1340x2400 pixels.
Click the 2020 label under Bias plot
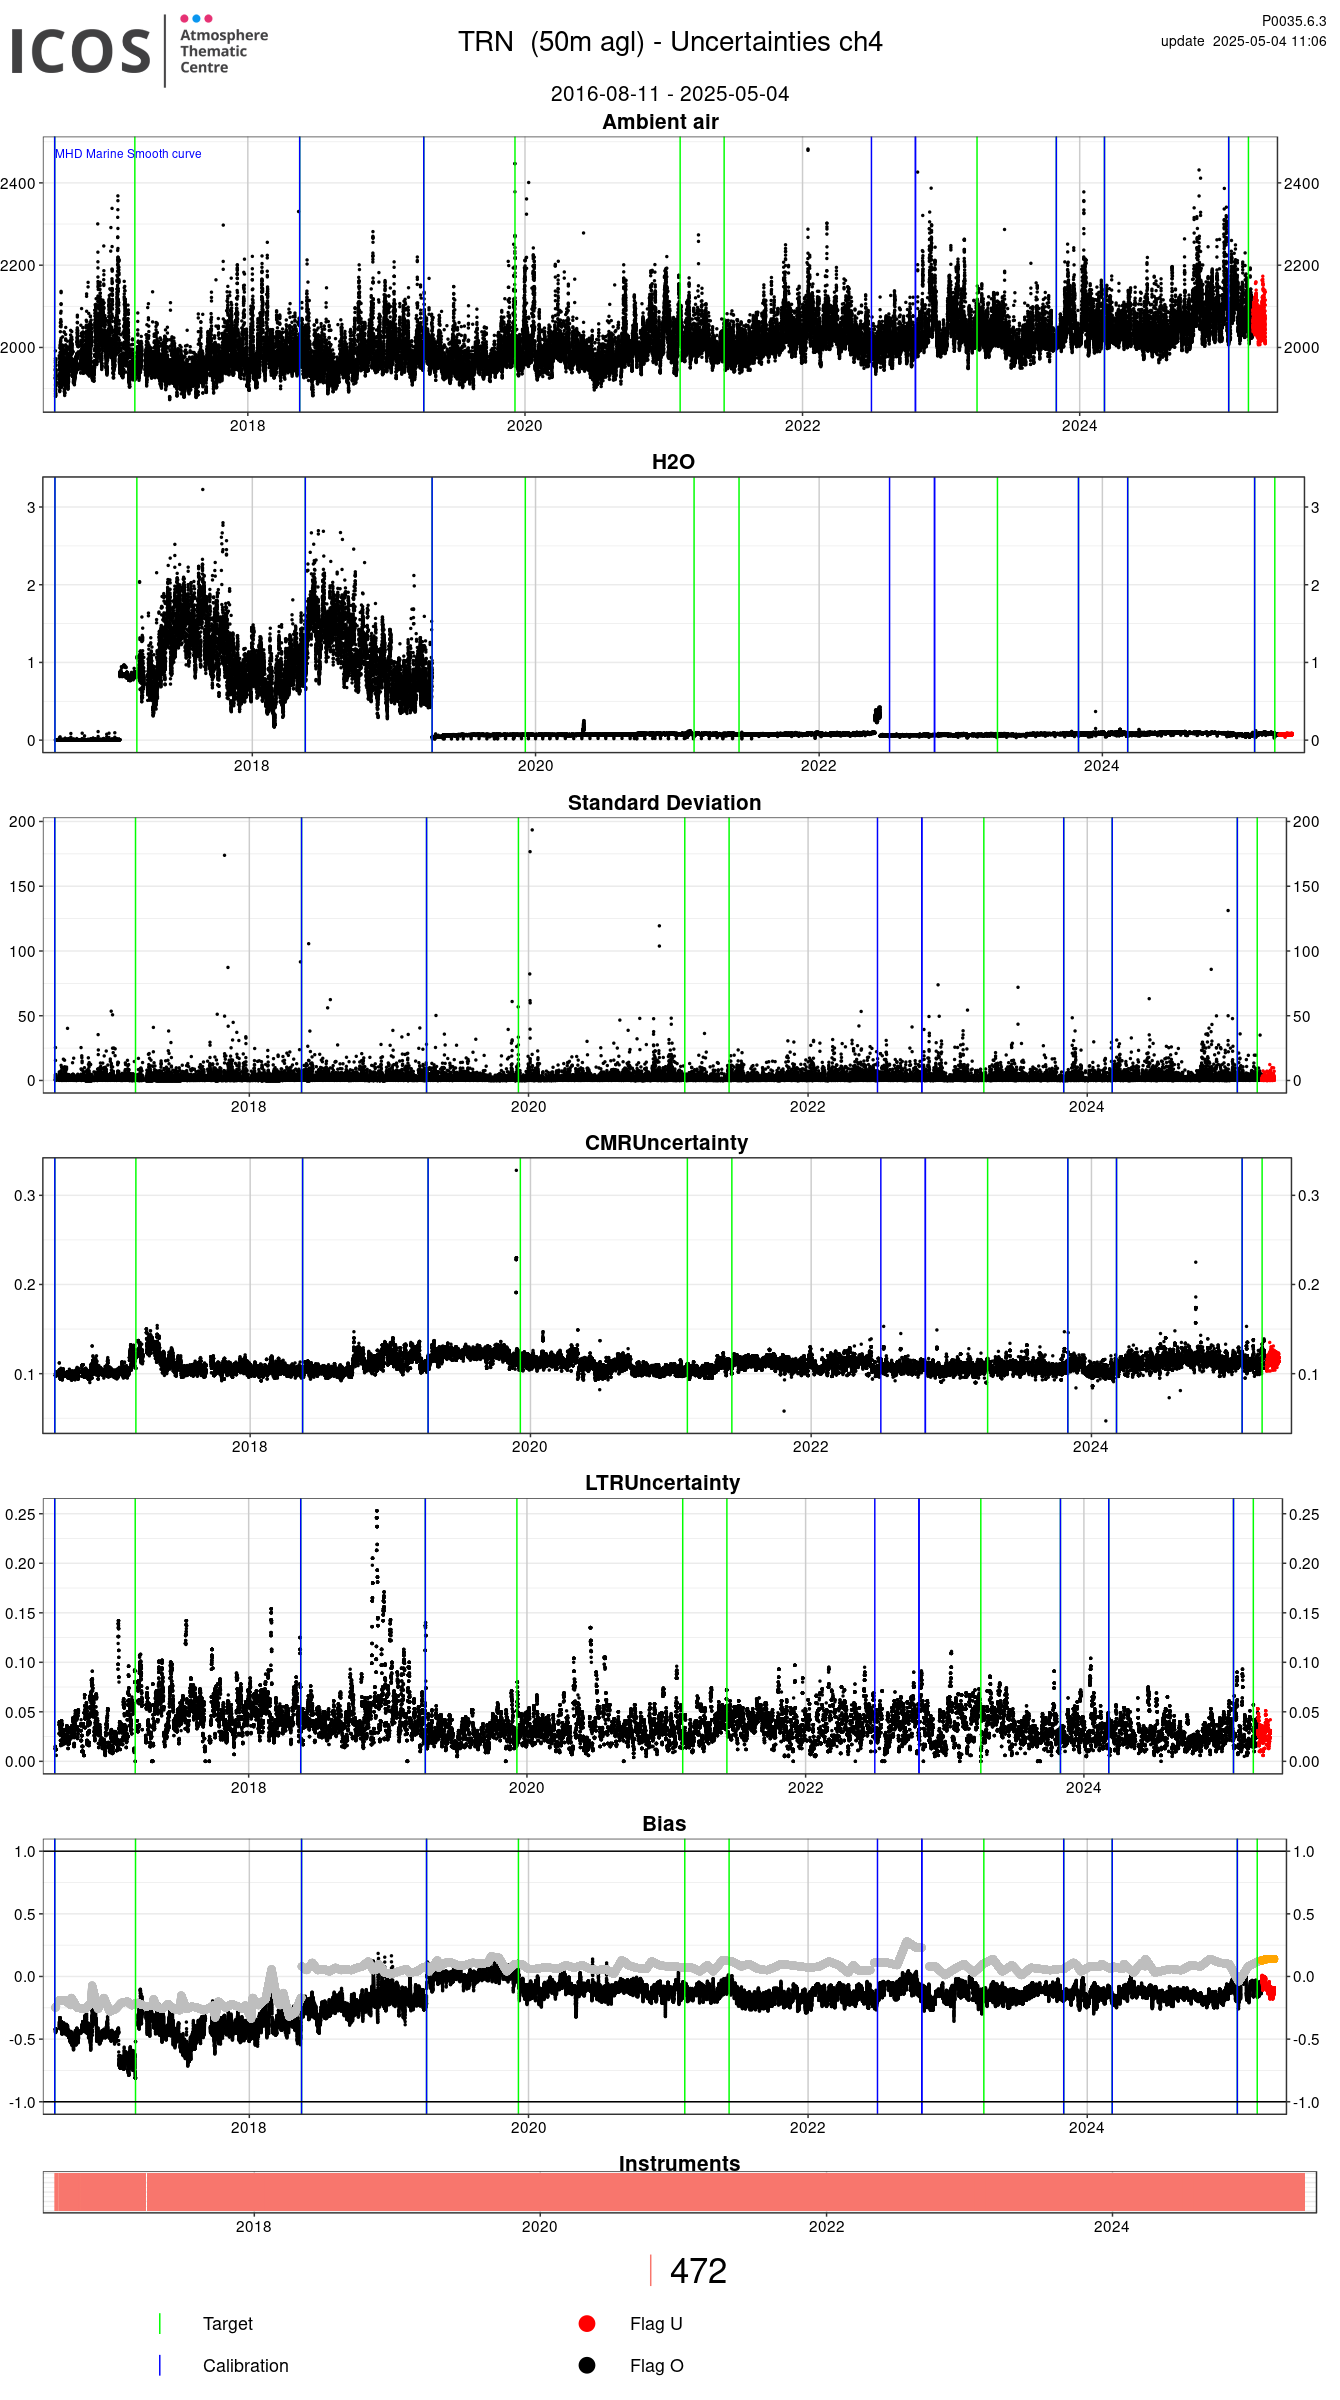coord(528,2128)
